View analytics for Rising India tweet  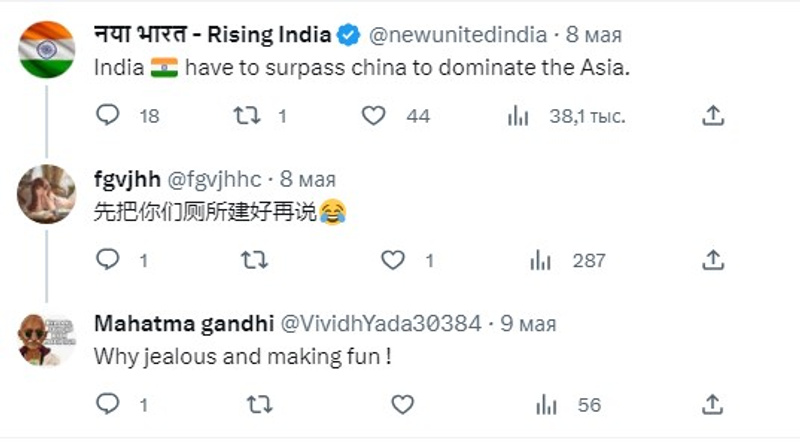[518, 116]
